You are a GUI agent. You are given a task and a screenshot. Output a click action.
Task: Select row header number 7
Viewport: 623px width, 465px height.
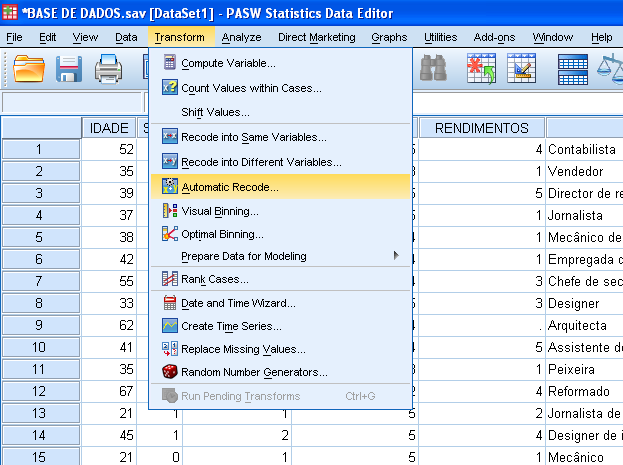(x=41, y=281)
